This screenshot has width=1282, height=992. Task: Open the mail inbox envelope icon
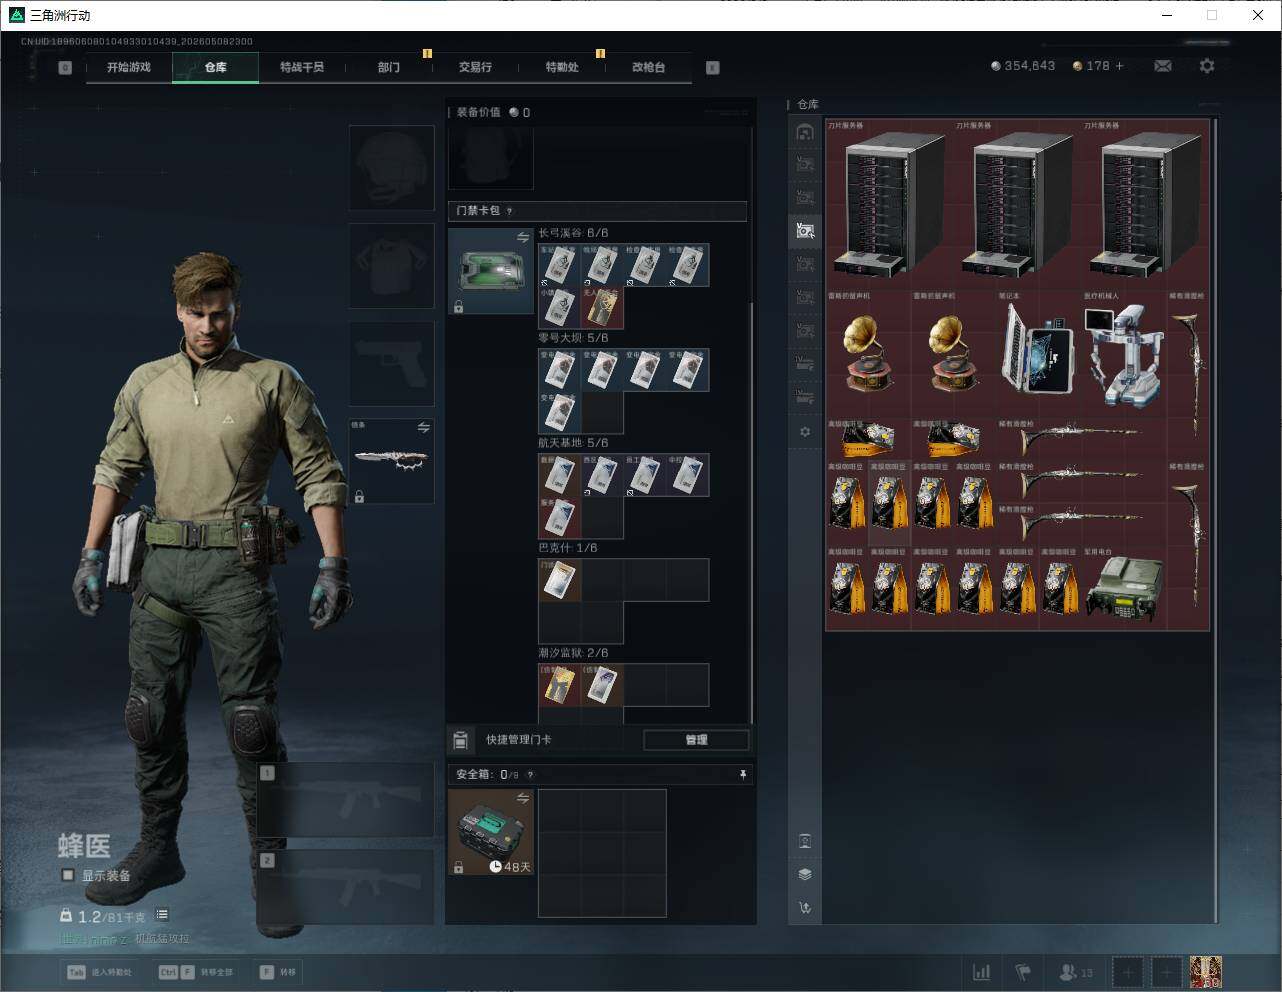click(x=1163, y=66)
